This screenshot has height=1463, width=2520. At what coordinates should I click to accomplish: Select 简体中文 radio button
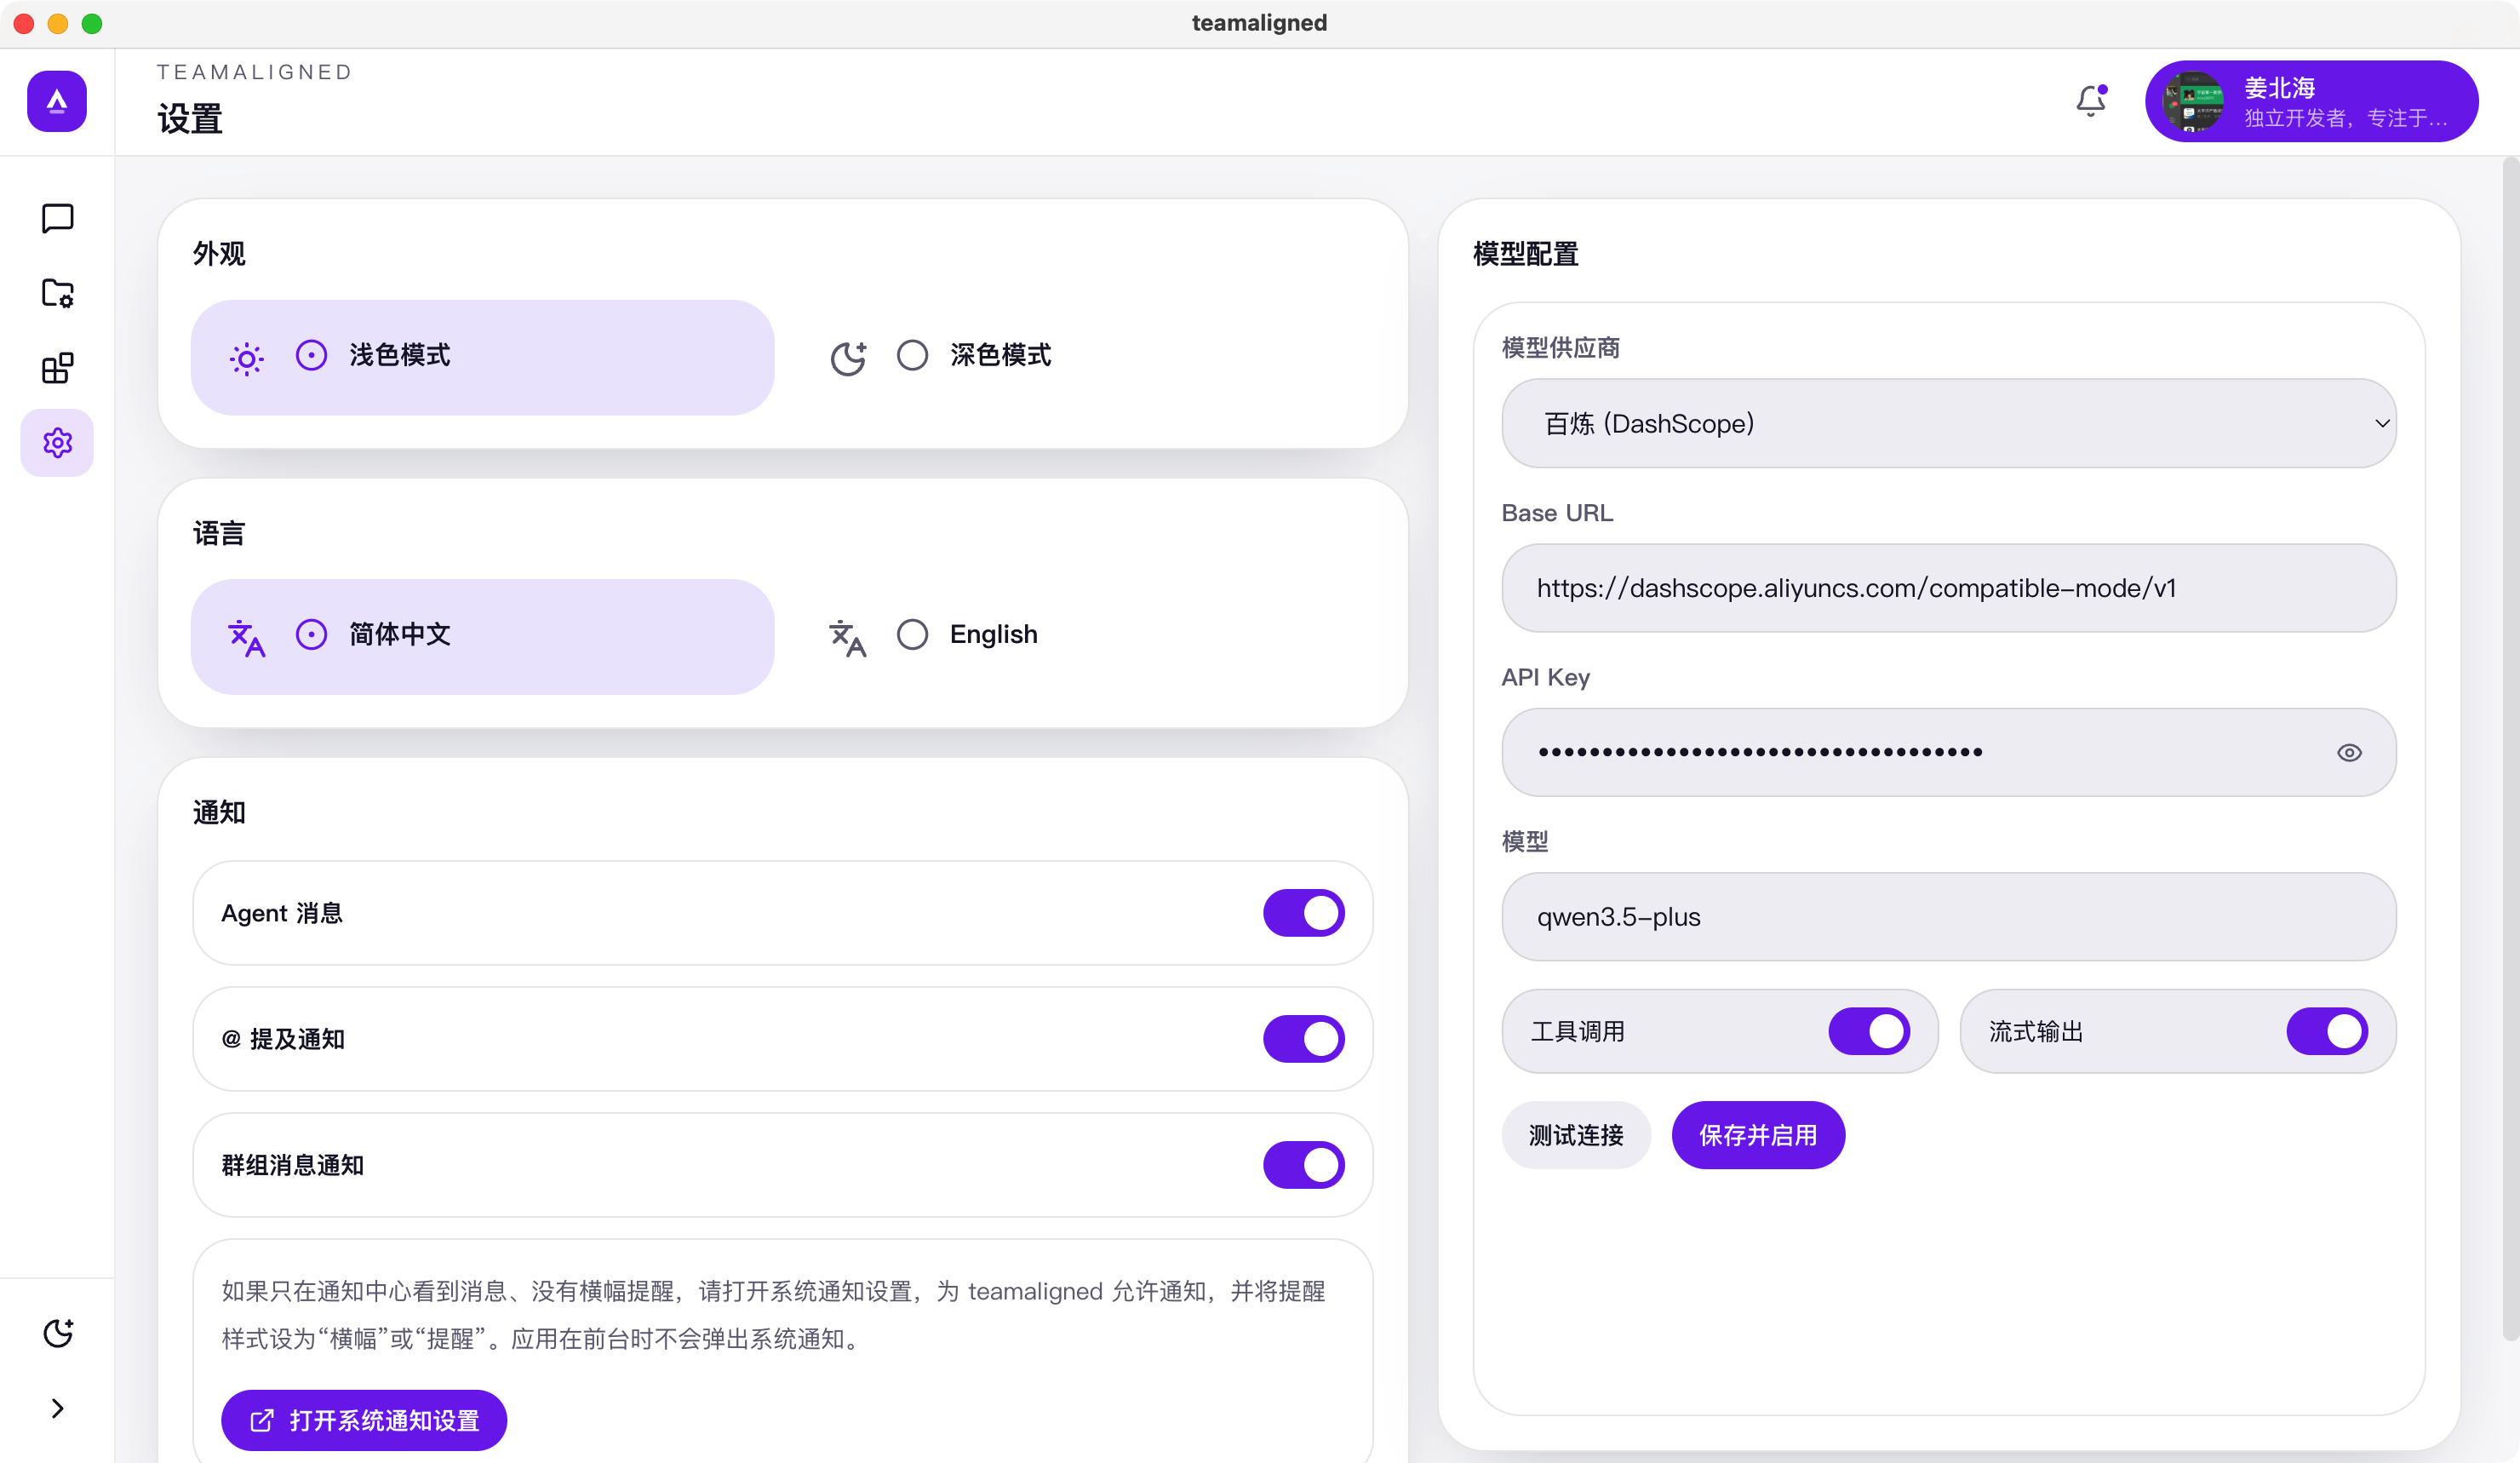[x=311, y=634]
